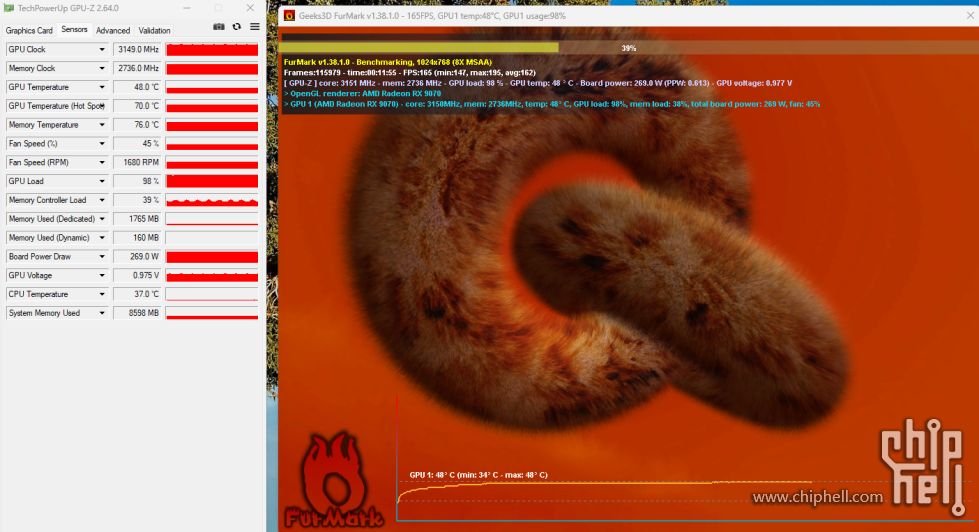The width and height of the screenshot is (979, 532).
Task: Open the Advanced tab
Action: click(113, 30)
